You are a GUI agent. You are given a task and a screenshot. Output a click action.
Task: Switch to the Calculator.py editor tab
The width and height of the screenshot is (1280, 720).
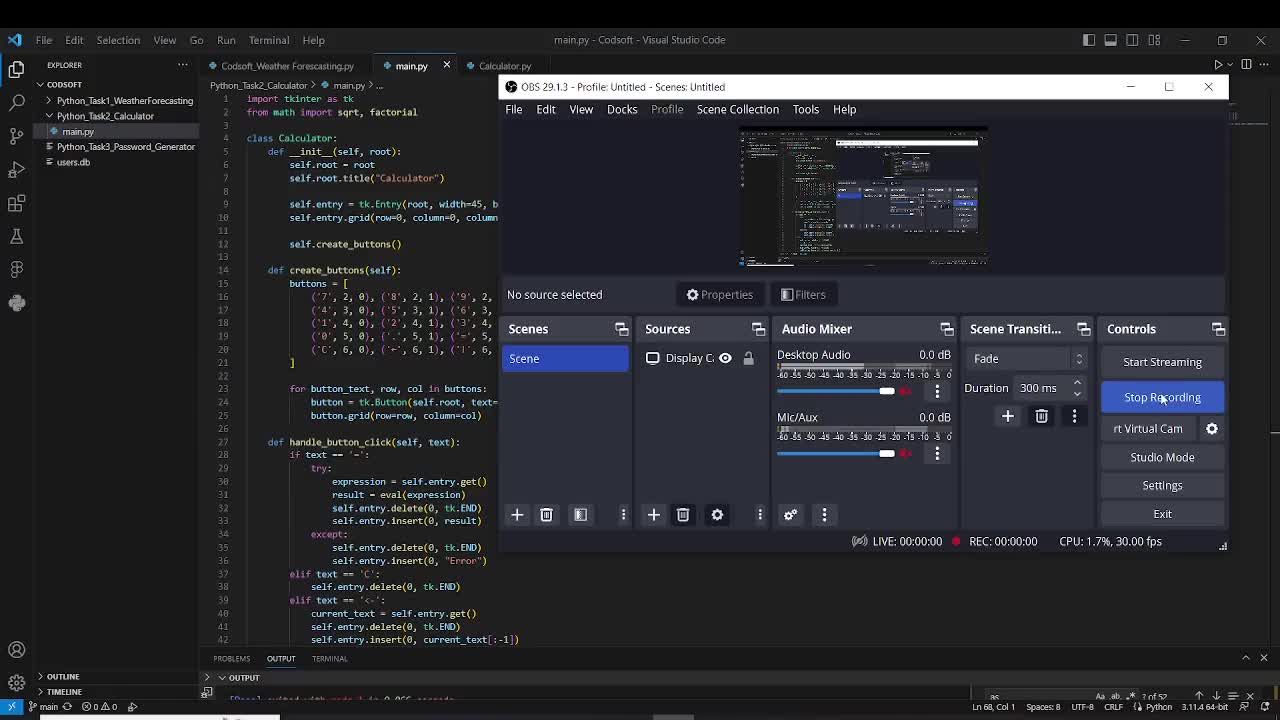tap(504, 66)
